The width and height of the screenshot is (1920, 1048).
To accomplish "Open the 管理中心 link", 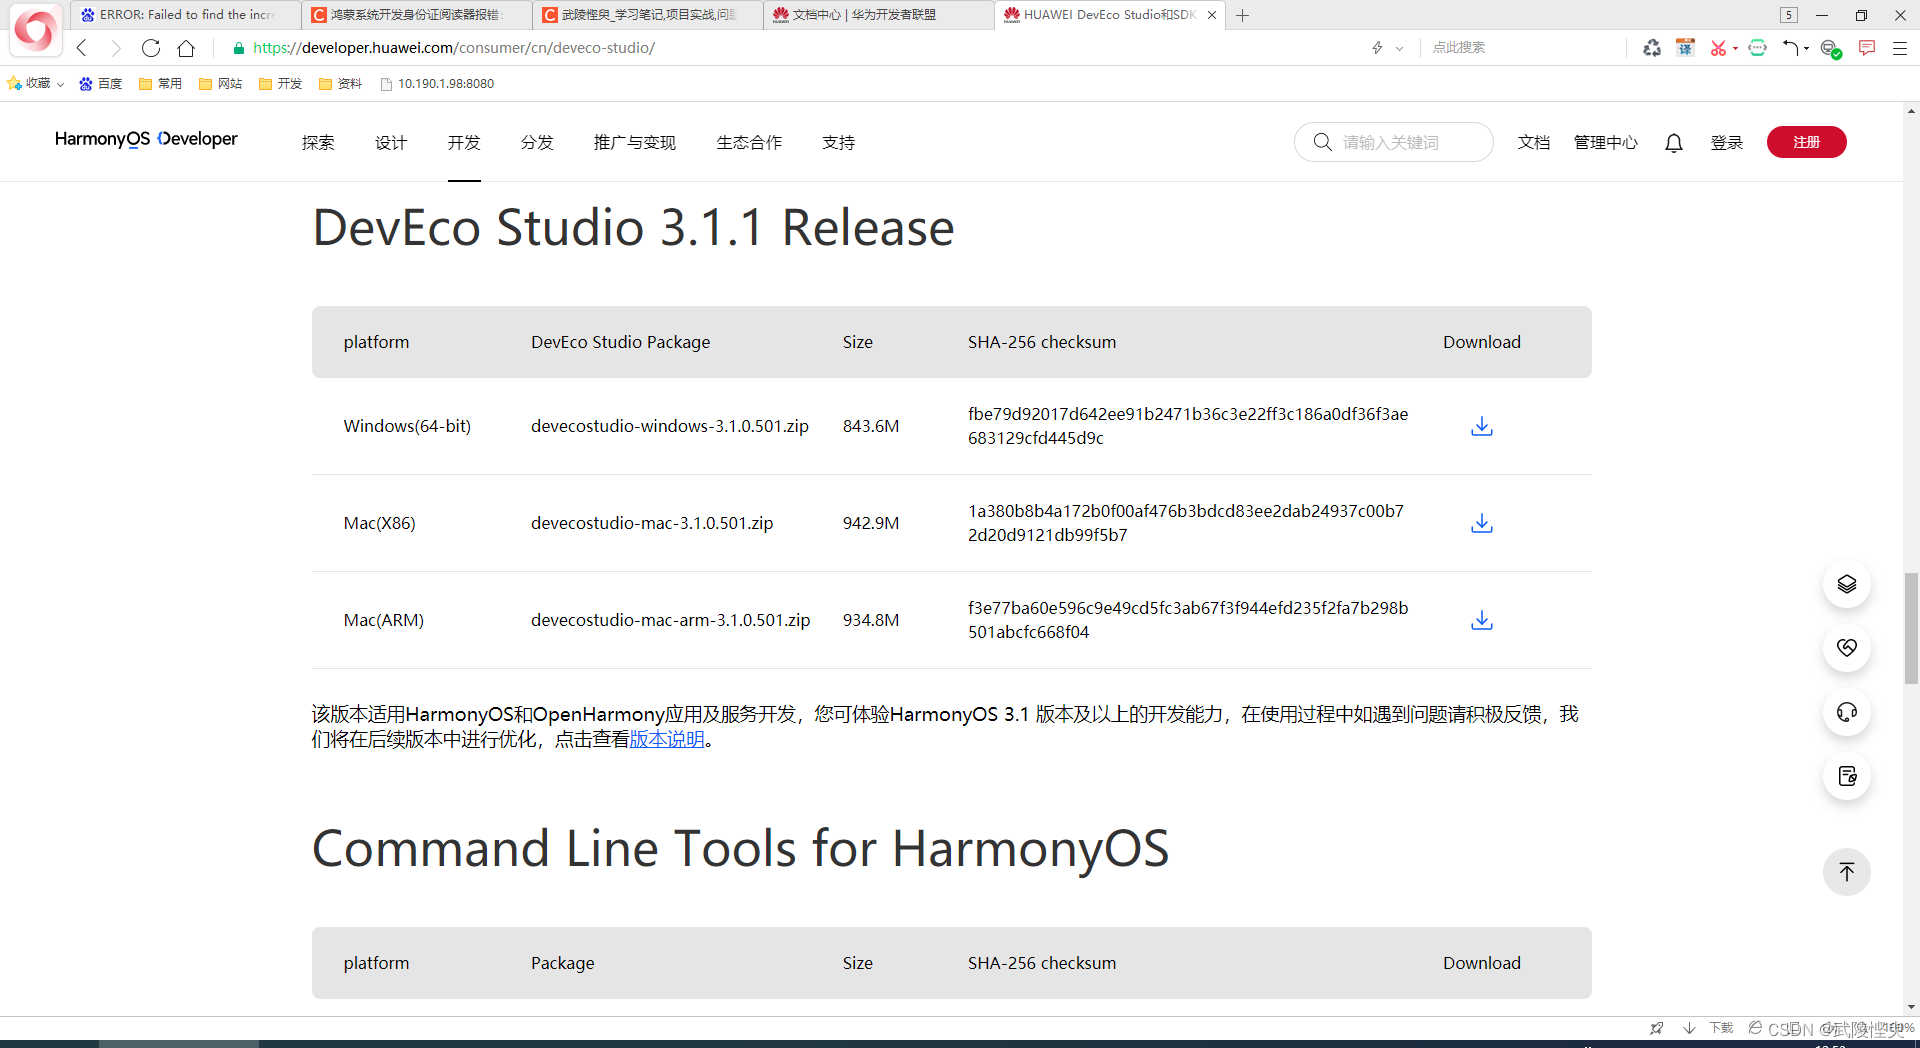I will tap(1606, 143).
